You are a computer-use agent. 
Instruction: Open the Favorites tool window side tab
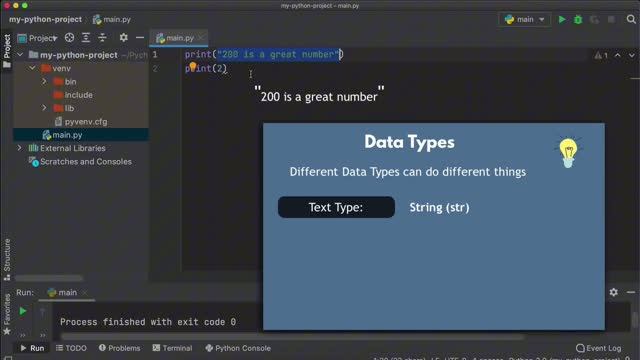point(7,313)
